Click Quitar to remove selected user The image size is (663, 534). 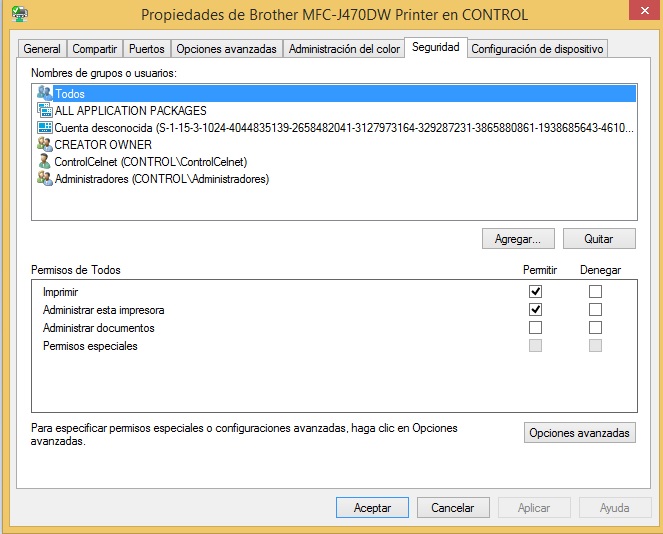(599, 239)
